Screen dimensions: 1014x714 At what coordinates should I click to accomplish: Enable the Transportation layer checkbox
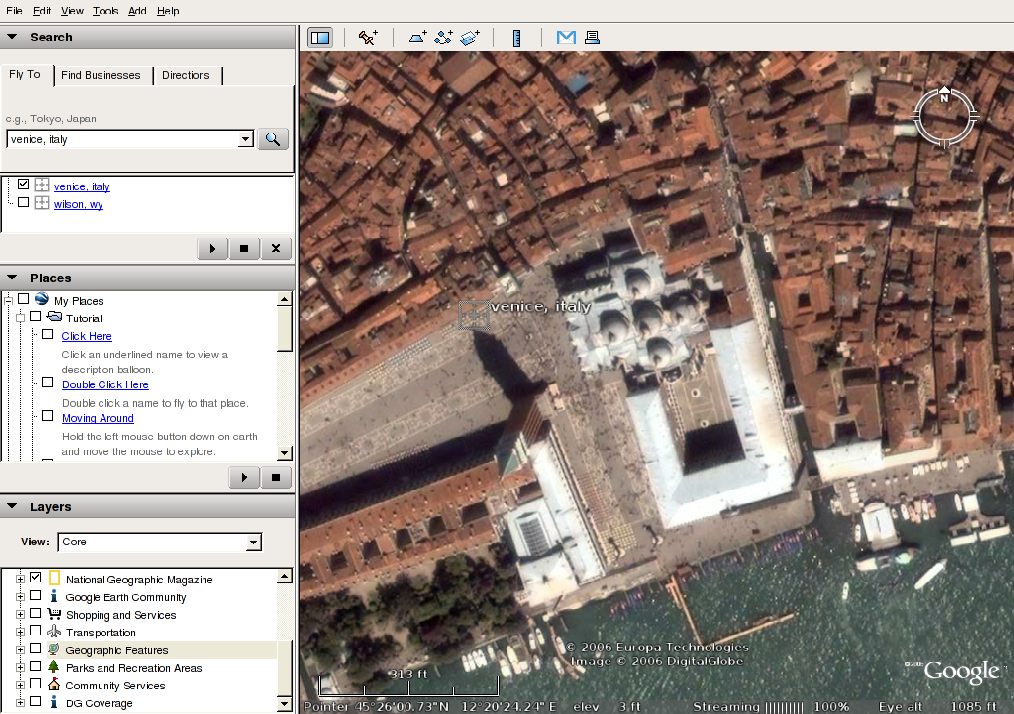tap(36, 630)
